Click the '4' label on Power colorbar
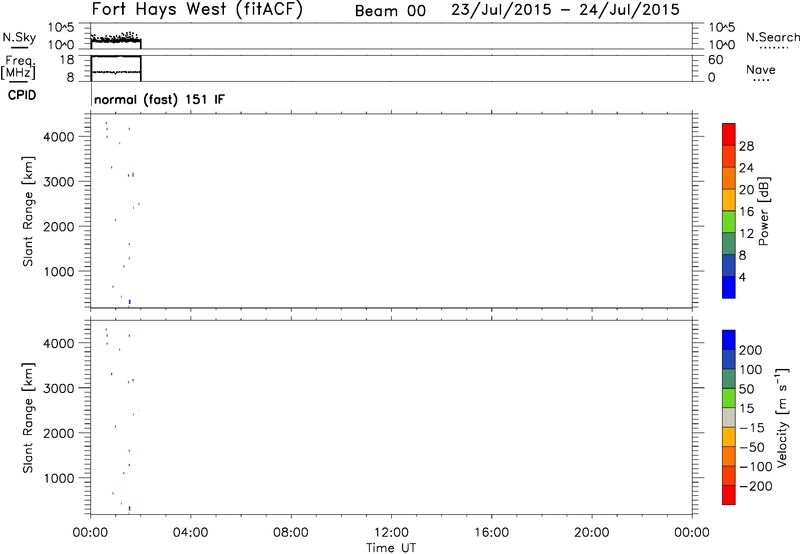 click(x=742, y=277)
